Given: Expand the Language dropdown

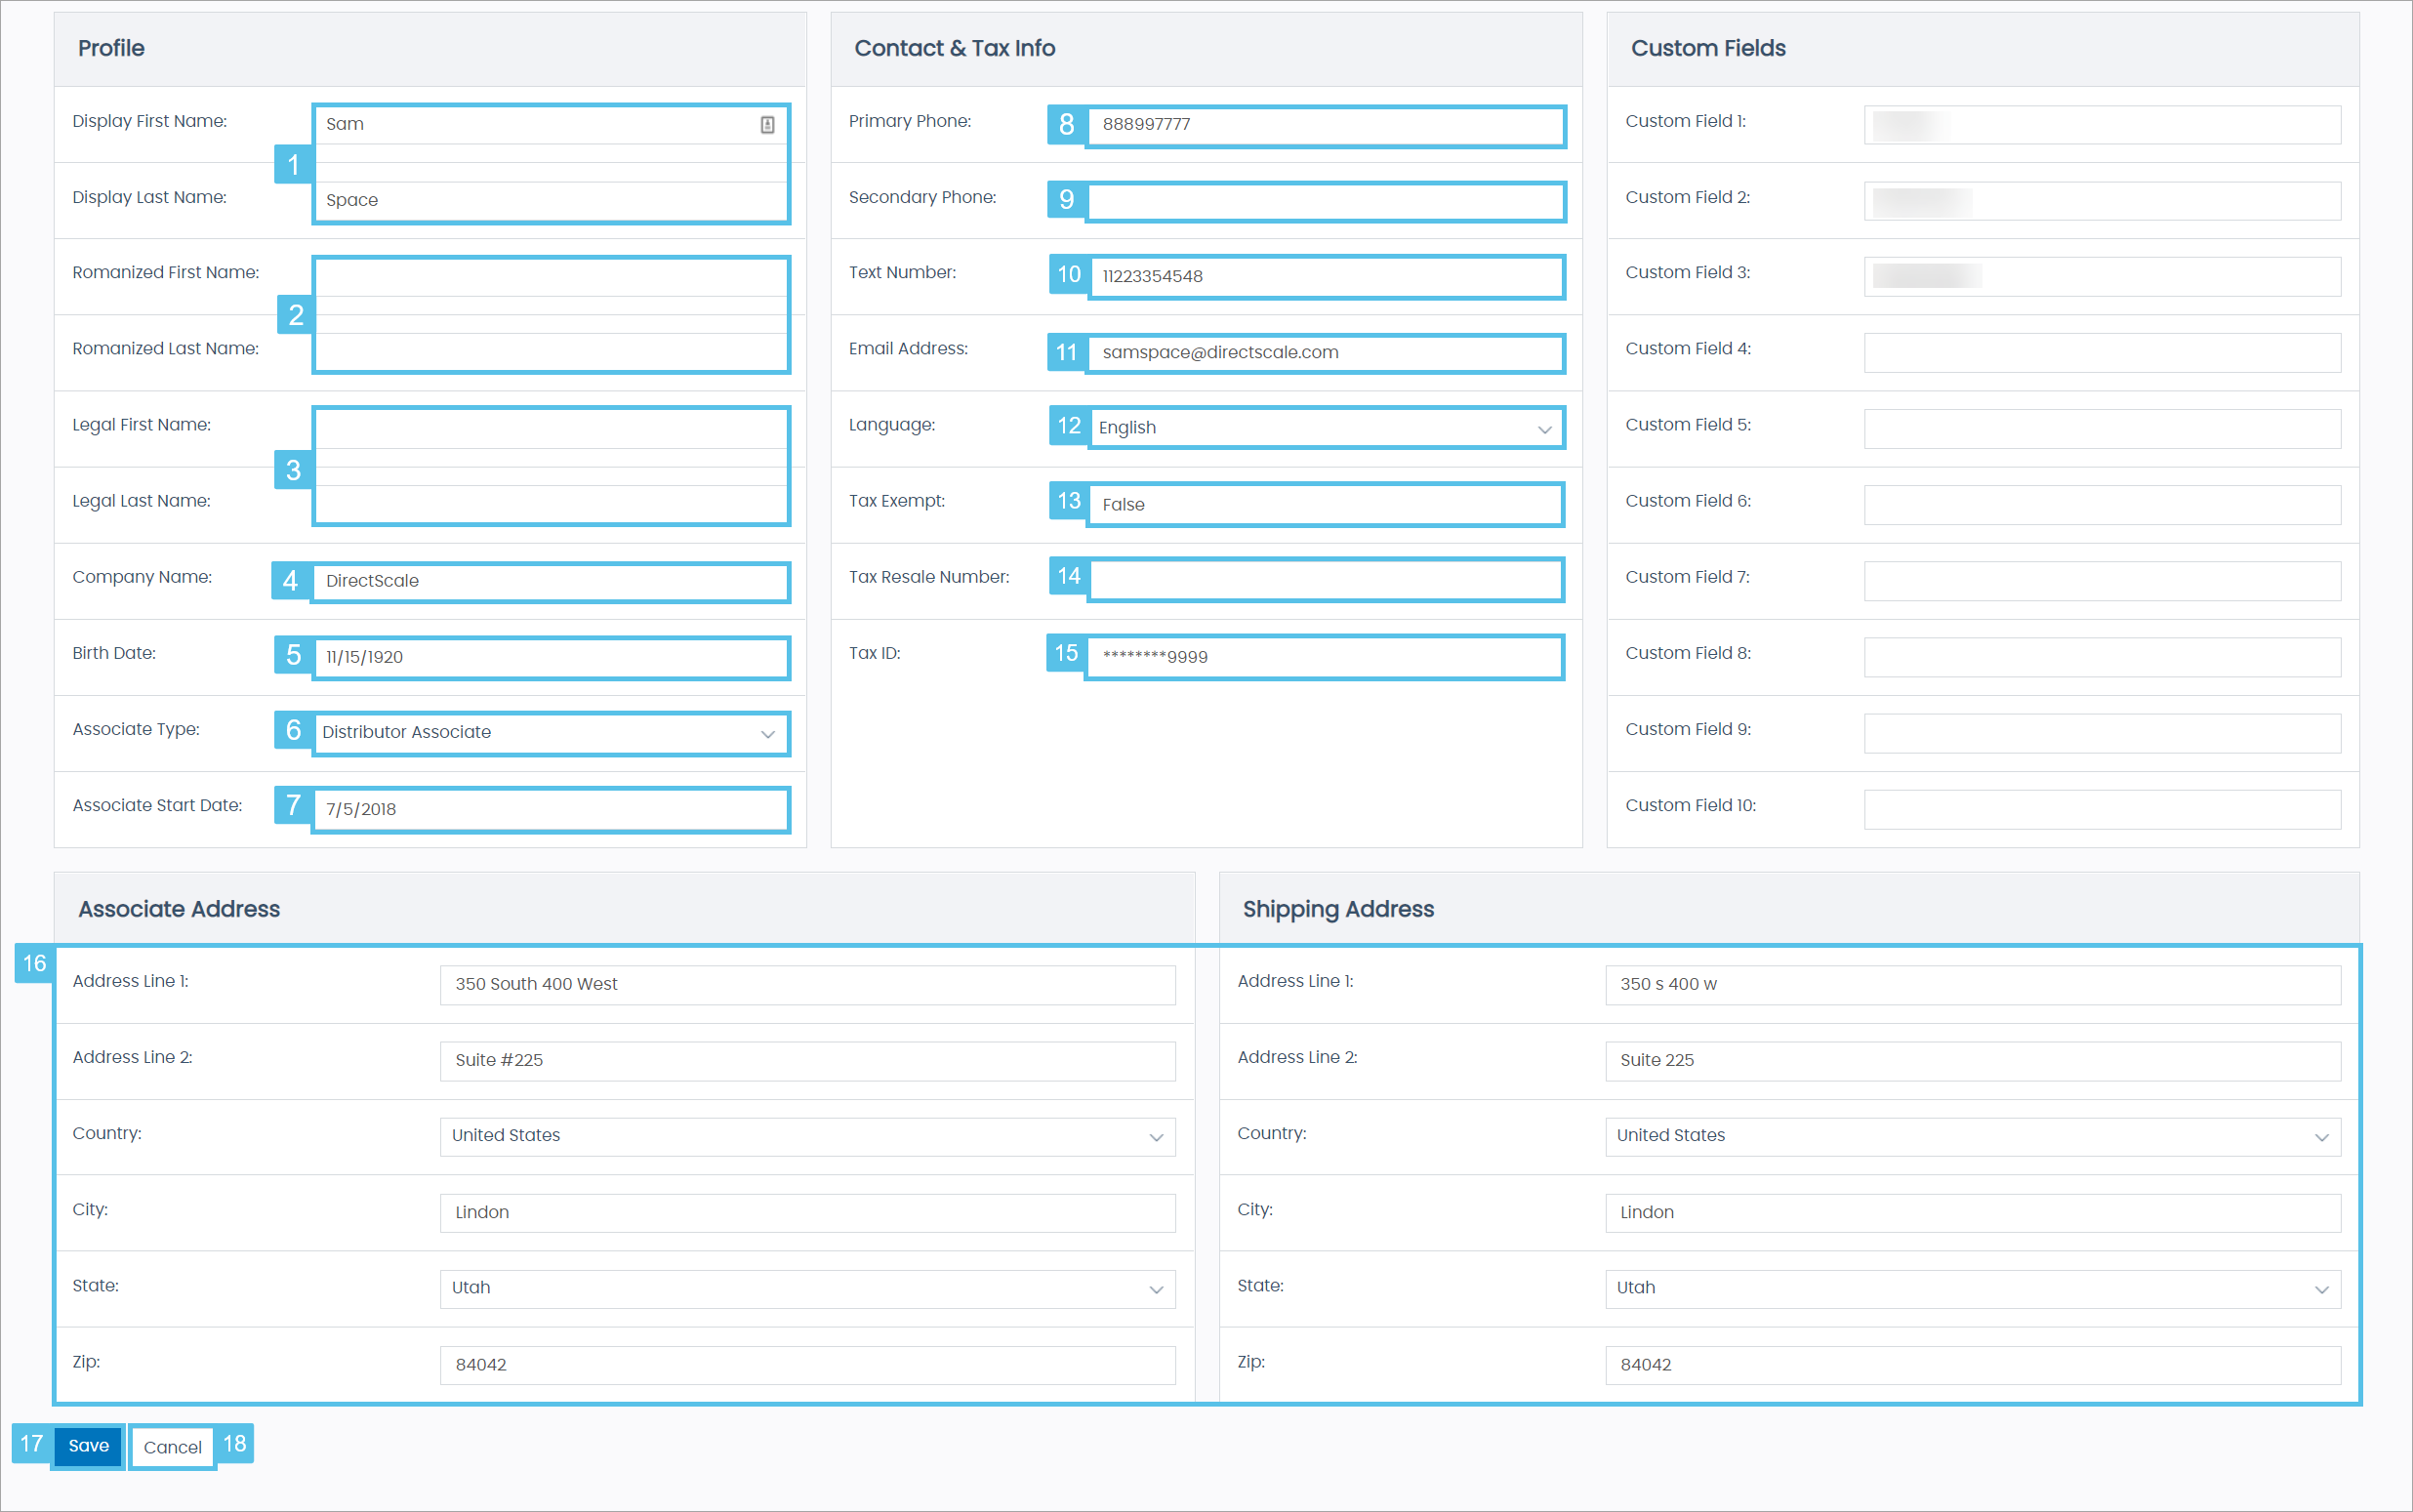Looking at the screenshot, I should click(1325, 428).
